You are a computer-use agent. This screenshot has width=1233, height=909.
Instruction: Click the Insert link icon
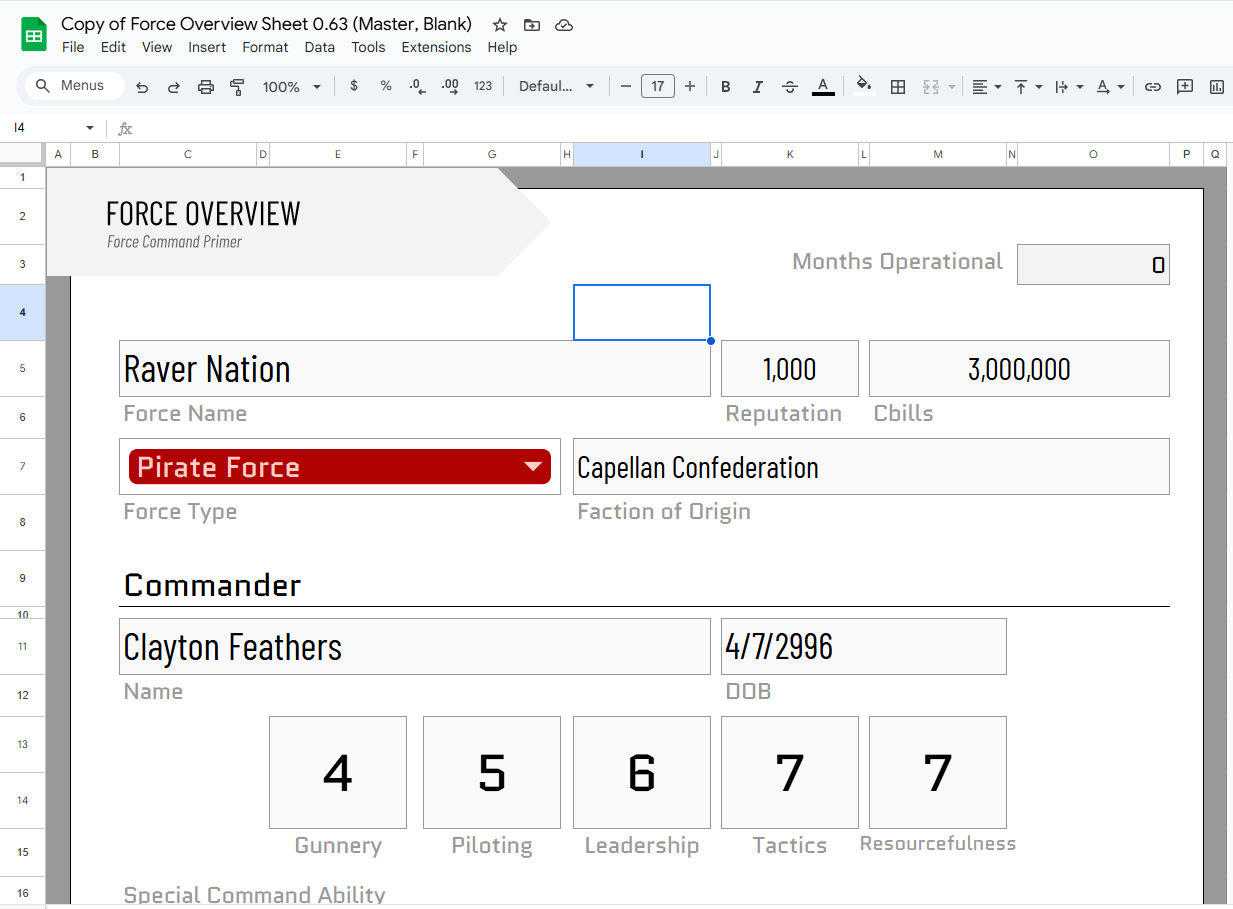point(1153,87)
